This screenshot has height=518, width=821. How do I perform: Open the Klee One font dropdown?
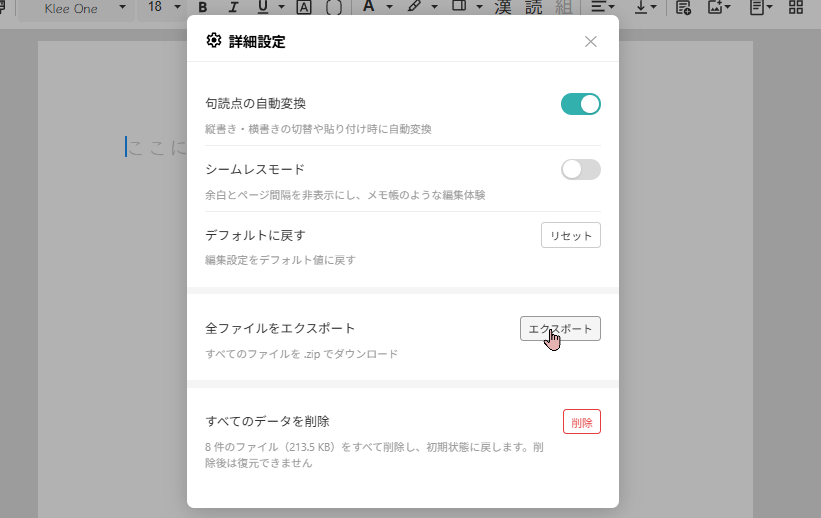[76, 8]
